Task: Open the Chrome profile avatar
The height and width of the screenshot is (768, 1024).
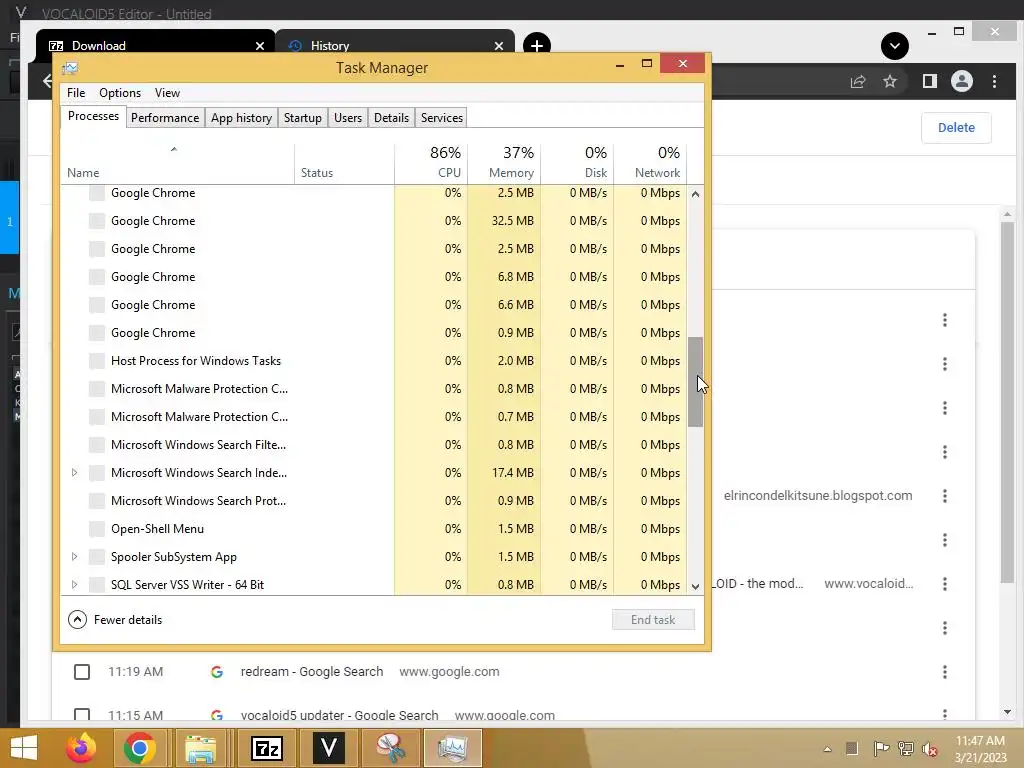Action: pyautogui.click(x=961, y=82)
